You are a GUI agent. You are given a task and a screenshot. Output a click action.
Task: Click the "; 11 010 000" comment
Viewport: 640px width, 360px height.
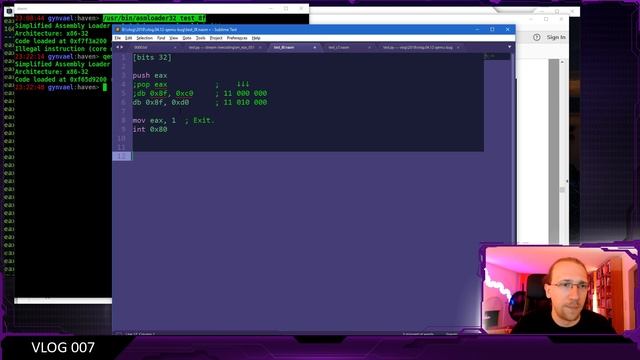pos(241,102)
